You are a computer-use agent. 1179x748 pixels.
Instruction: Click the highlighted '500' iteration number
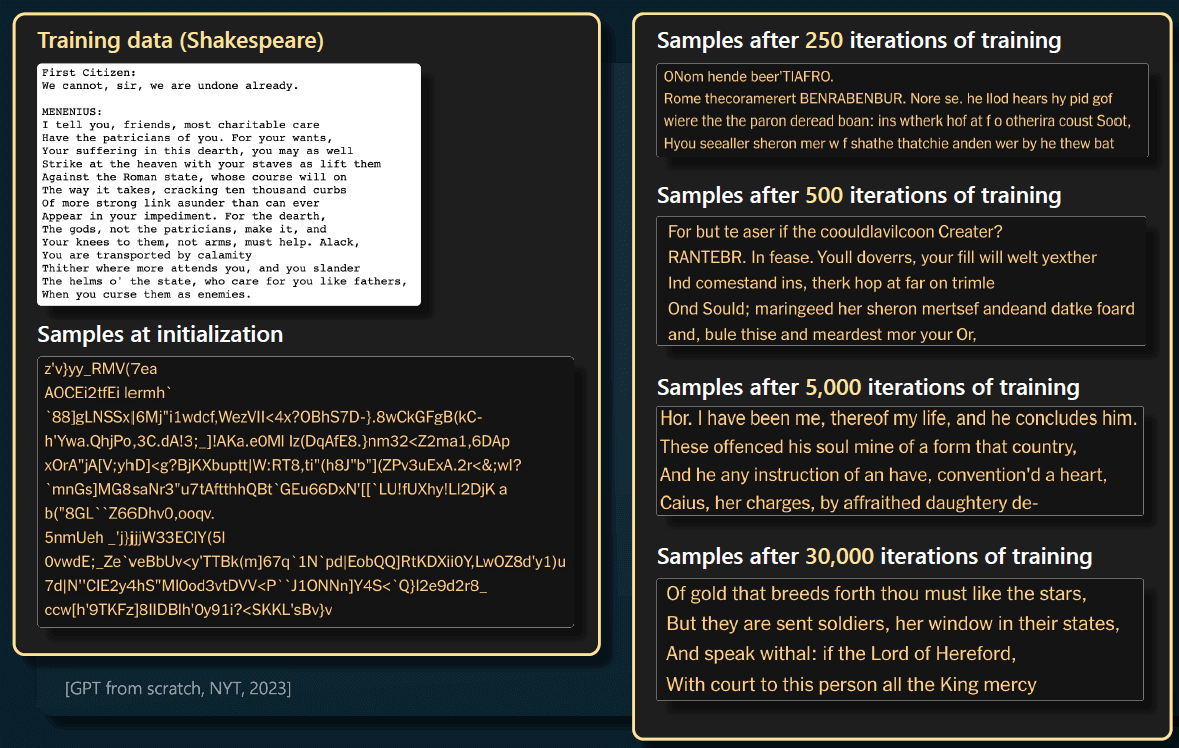pos(824,195)
